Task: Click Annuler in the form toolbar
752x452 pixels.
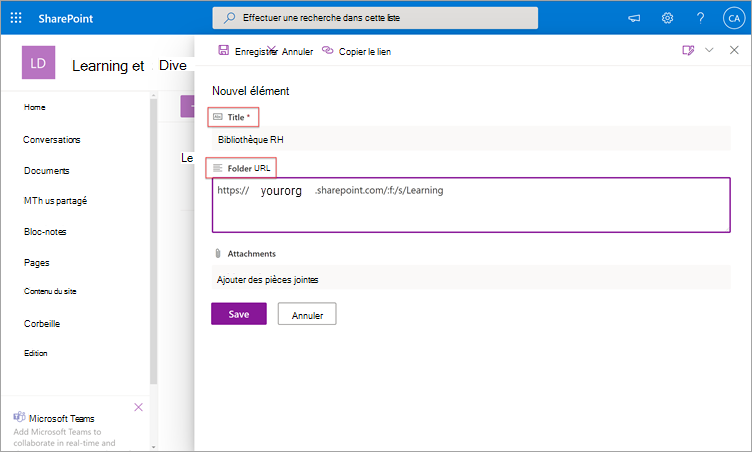Action: click(297, 52)
